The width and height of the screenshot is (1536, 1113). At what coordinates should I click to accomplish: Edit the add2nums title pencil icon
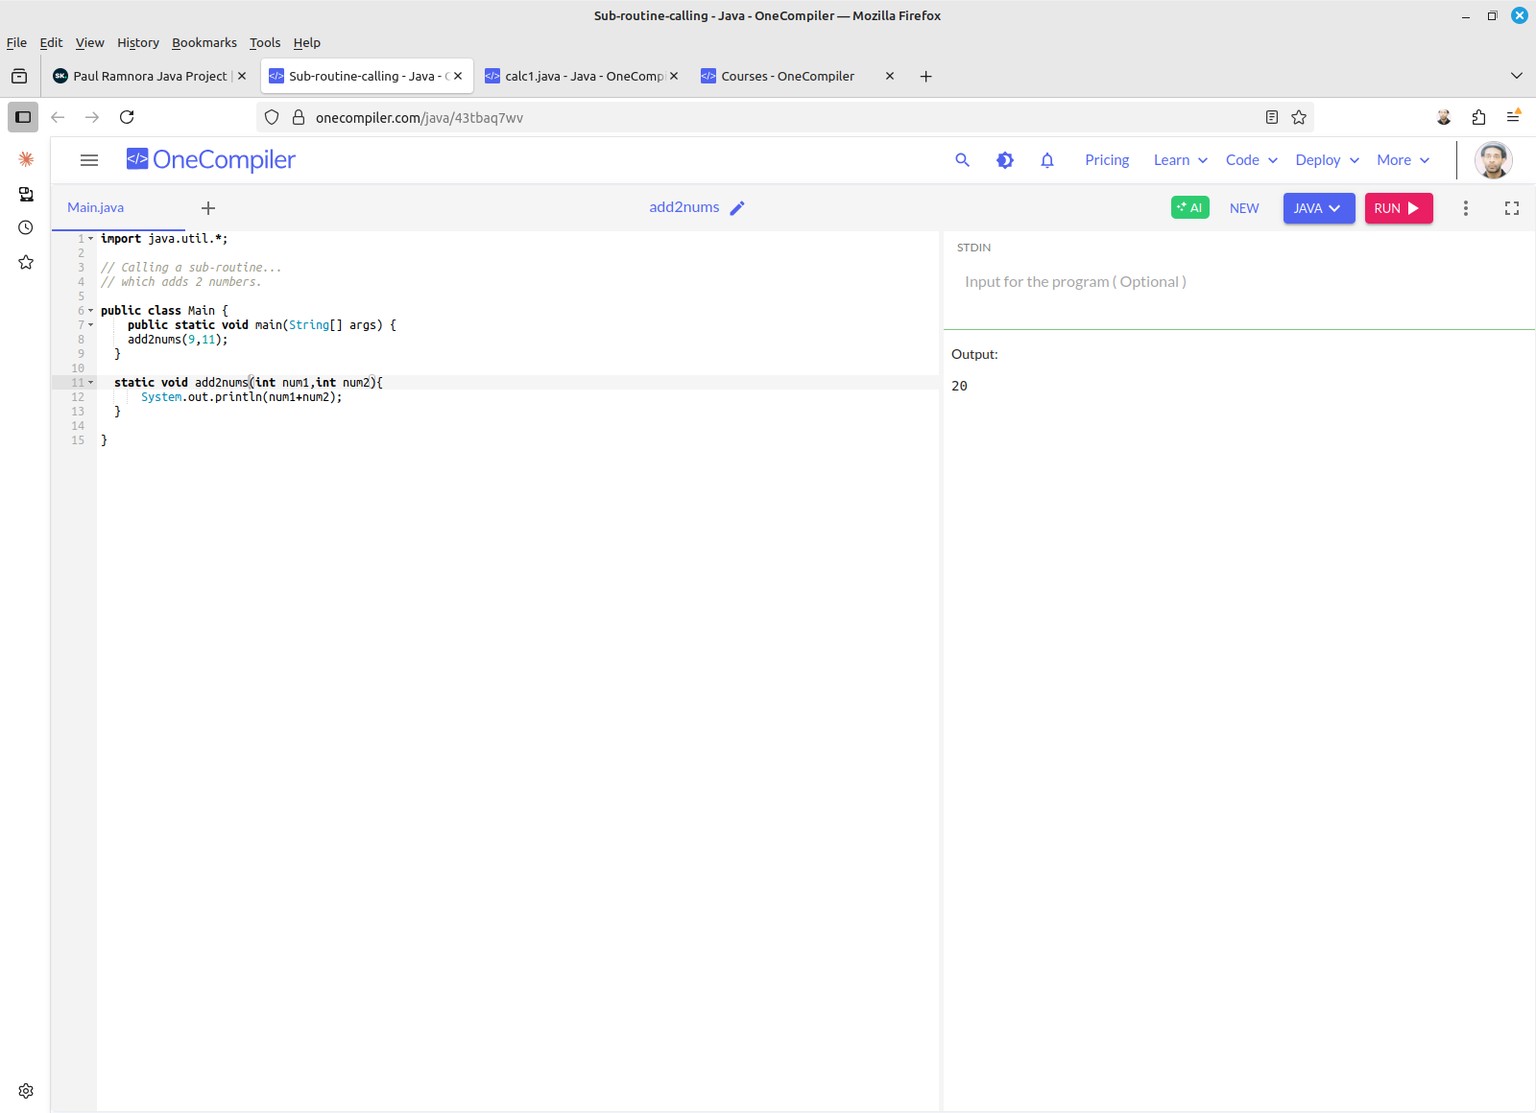[x=737, y=208]
